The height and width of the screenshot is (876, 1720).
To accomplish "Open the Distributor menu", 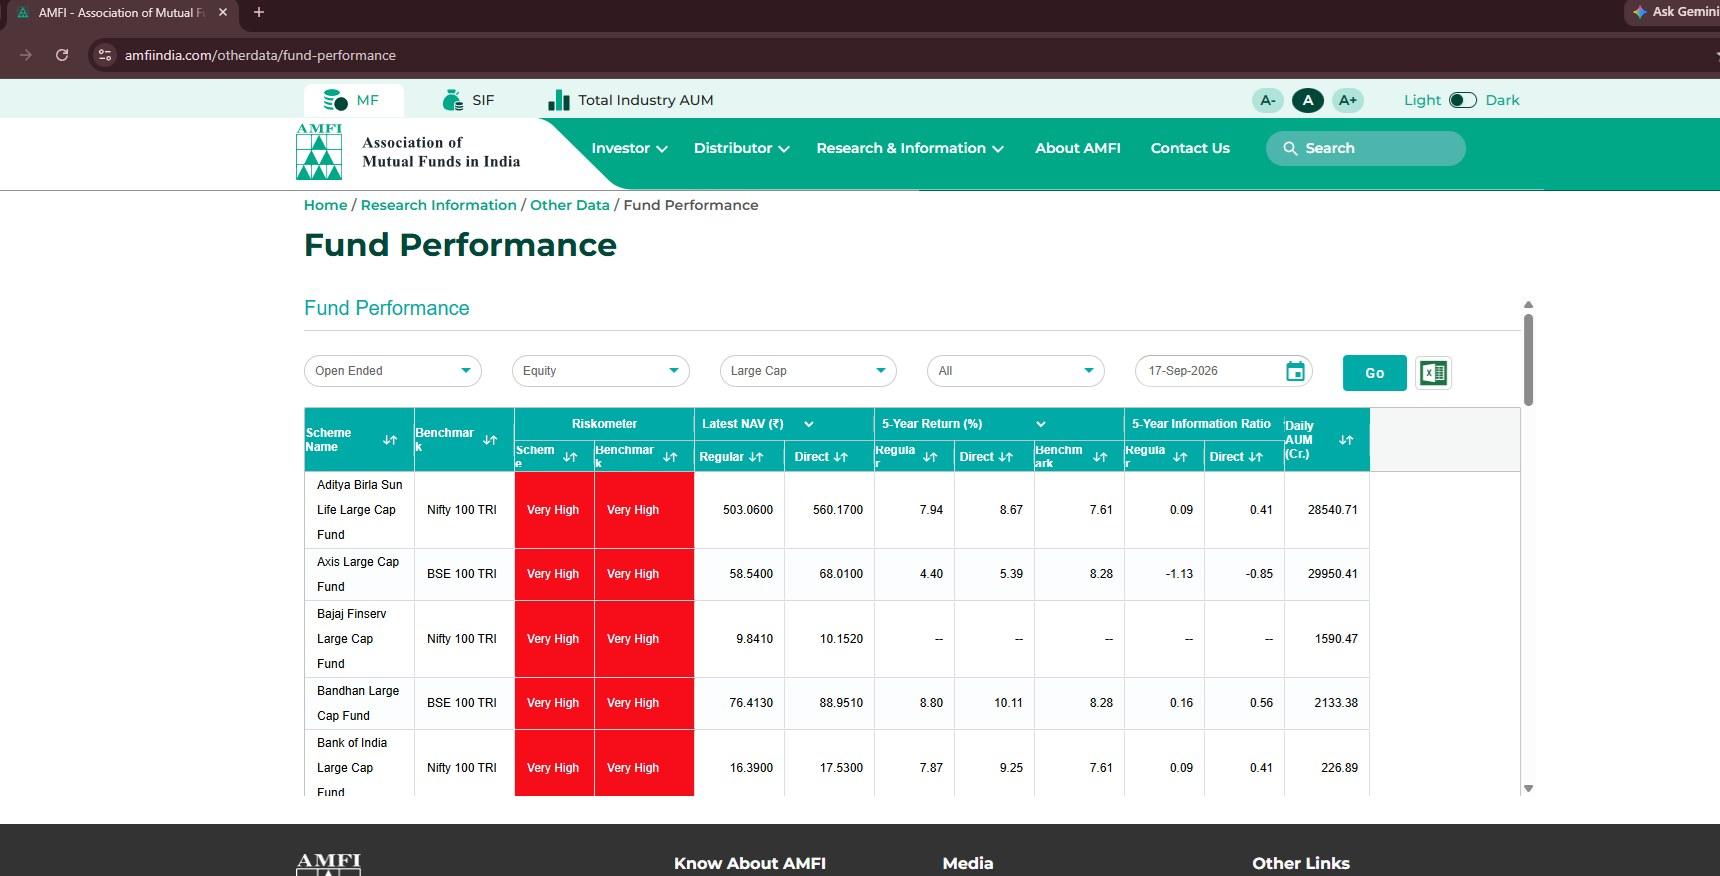I will click(x=742, y=148).
